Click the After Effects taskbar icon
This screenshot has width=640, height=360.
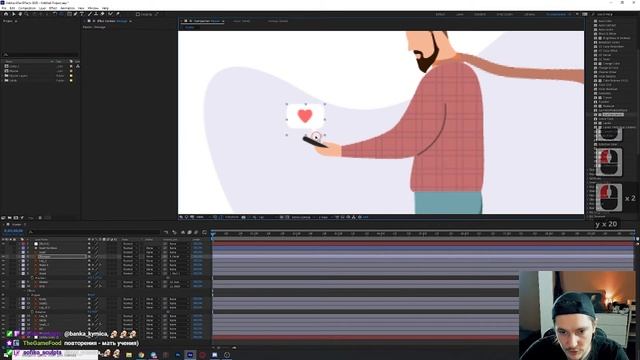(x=190, y=355)
